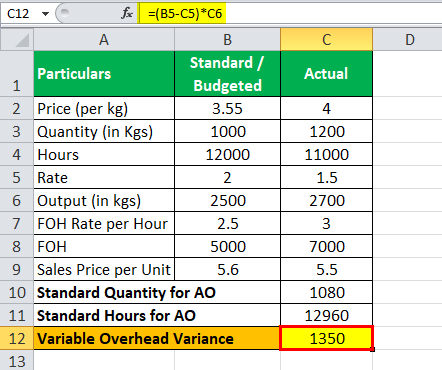Select row 4 header

pos(17,154)
